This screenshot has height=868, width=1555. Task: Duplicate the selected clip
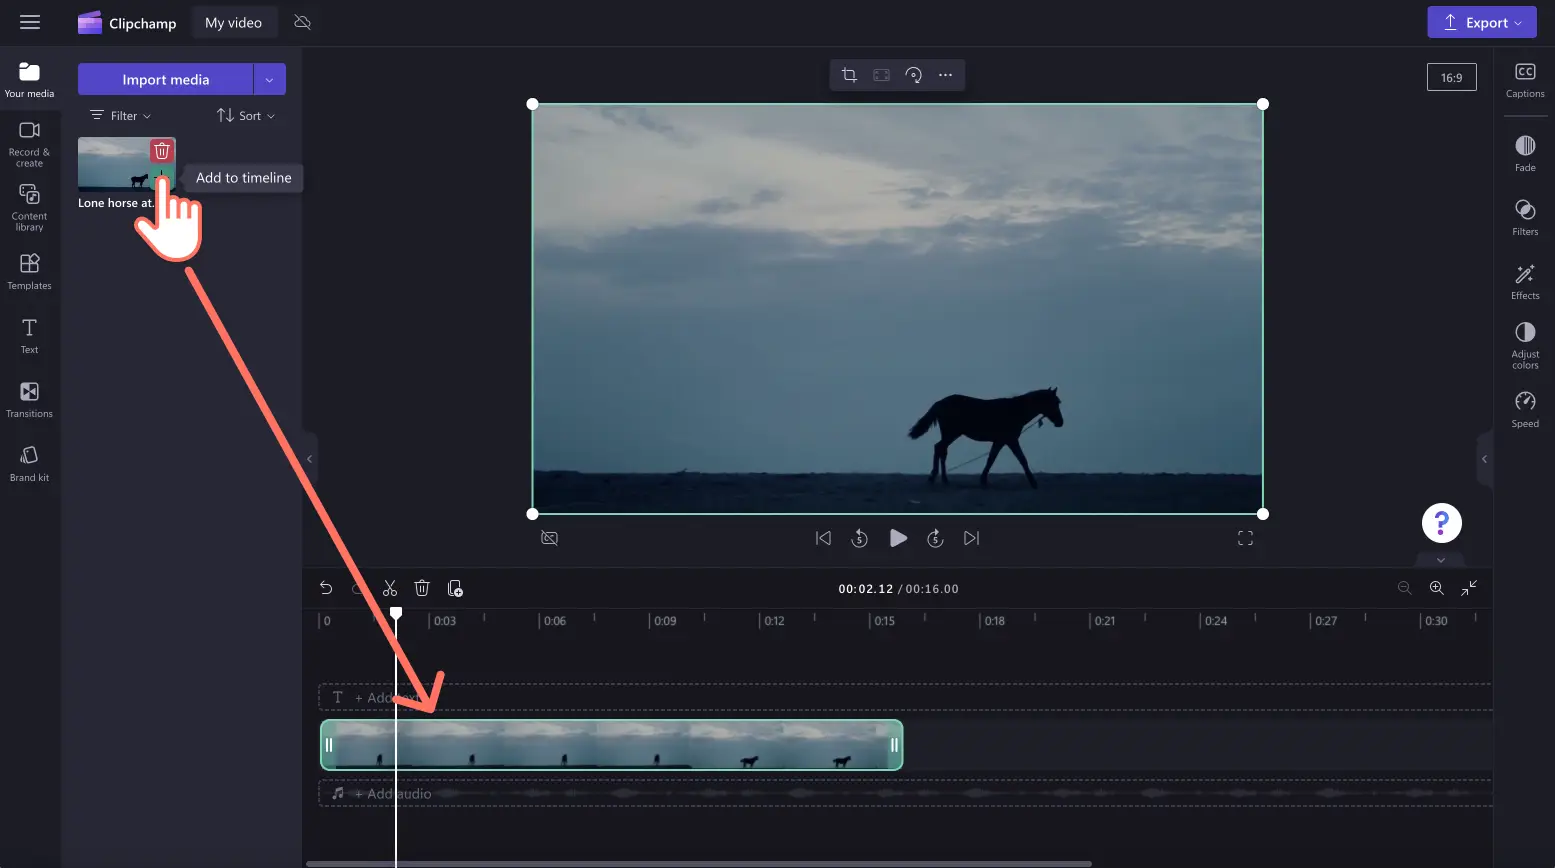(455, 588)
